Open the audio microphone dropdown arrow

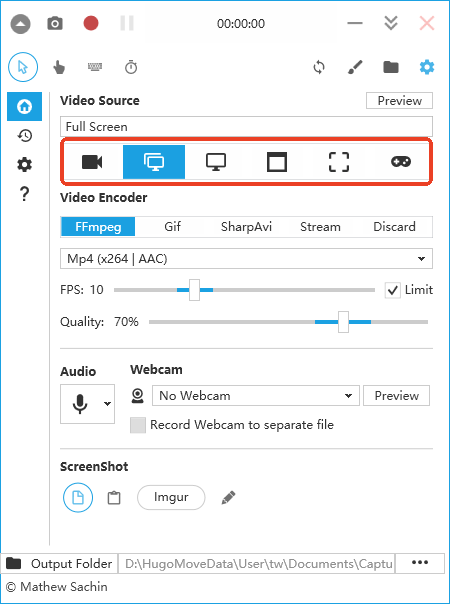[107, 404]
